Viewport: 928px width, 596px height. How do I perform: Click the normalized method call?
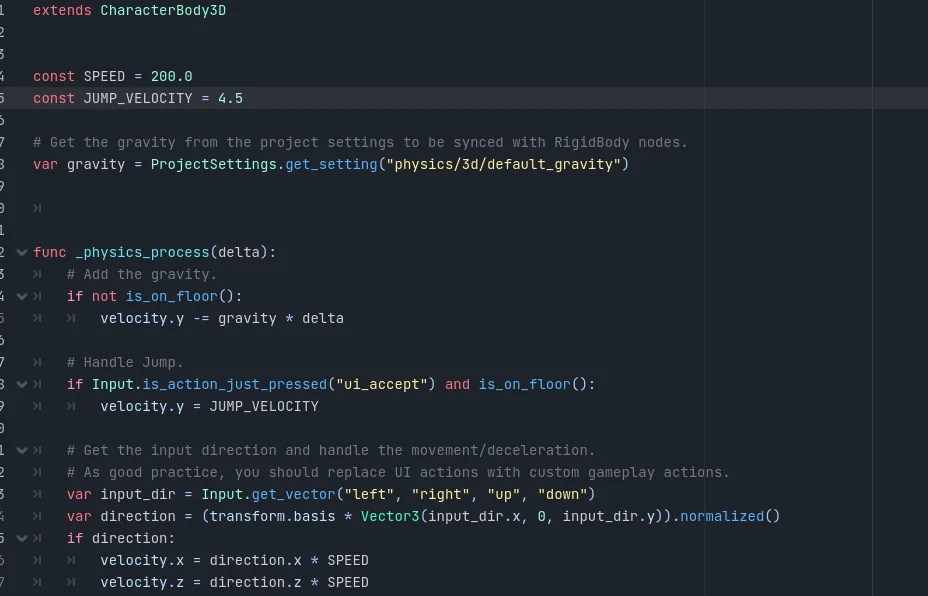point(725,516)
